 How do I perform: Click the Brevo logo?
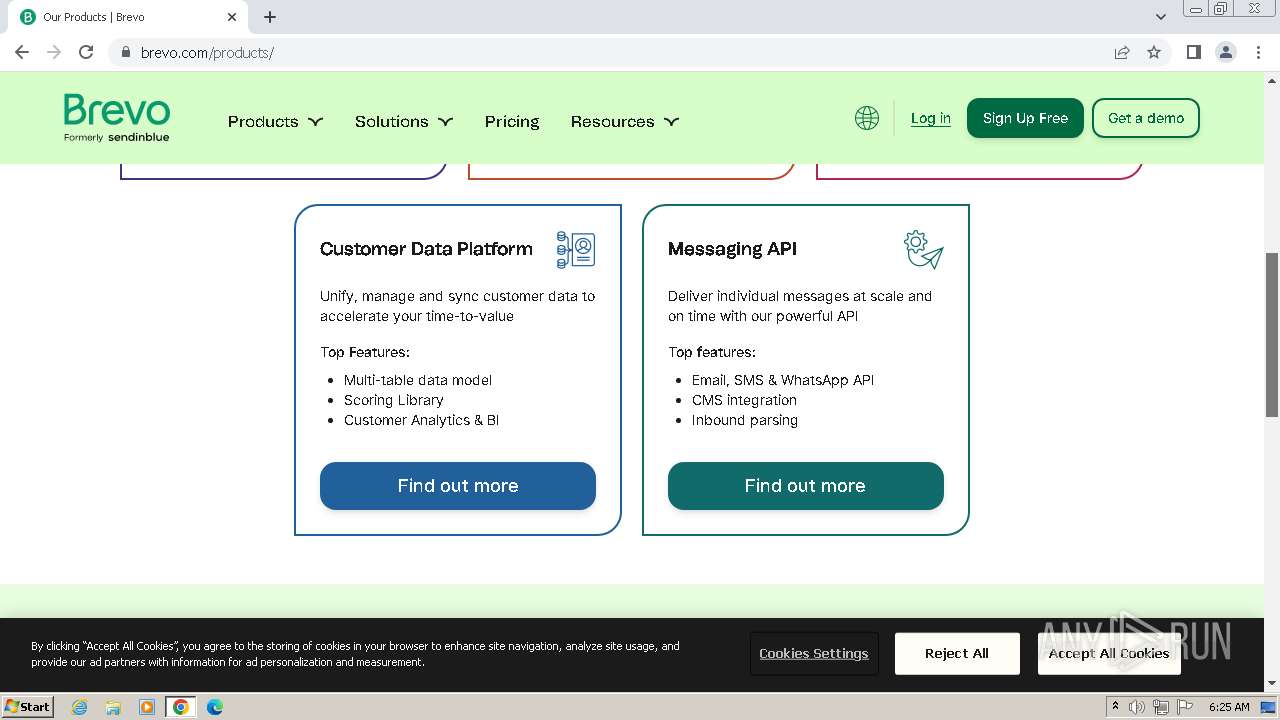(x=117, y=118)
